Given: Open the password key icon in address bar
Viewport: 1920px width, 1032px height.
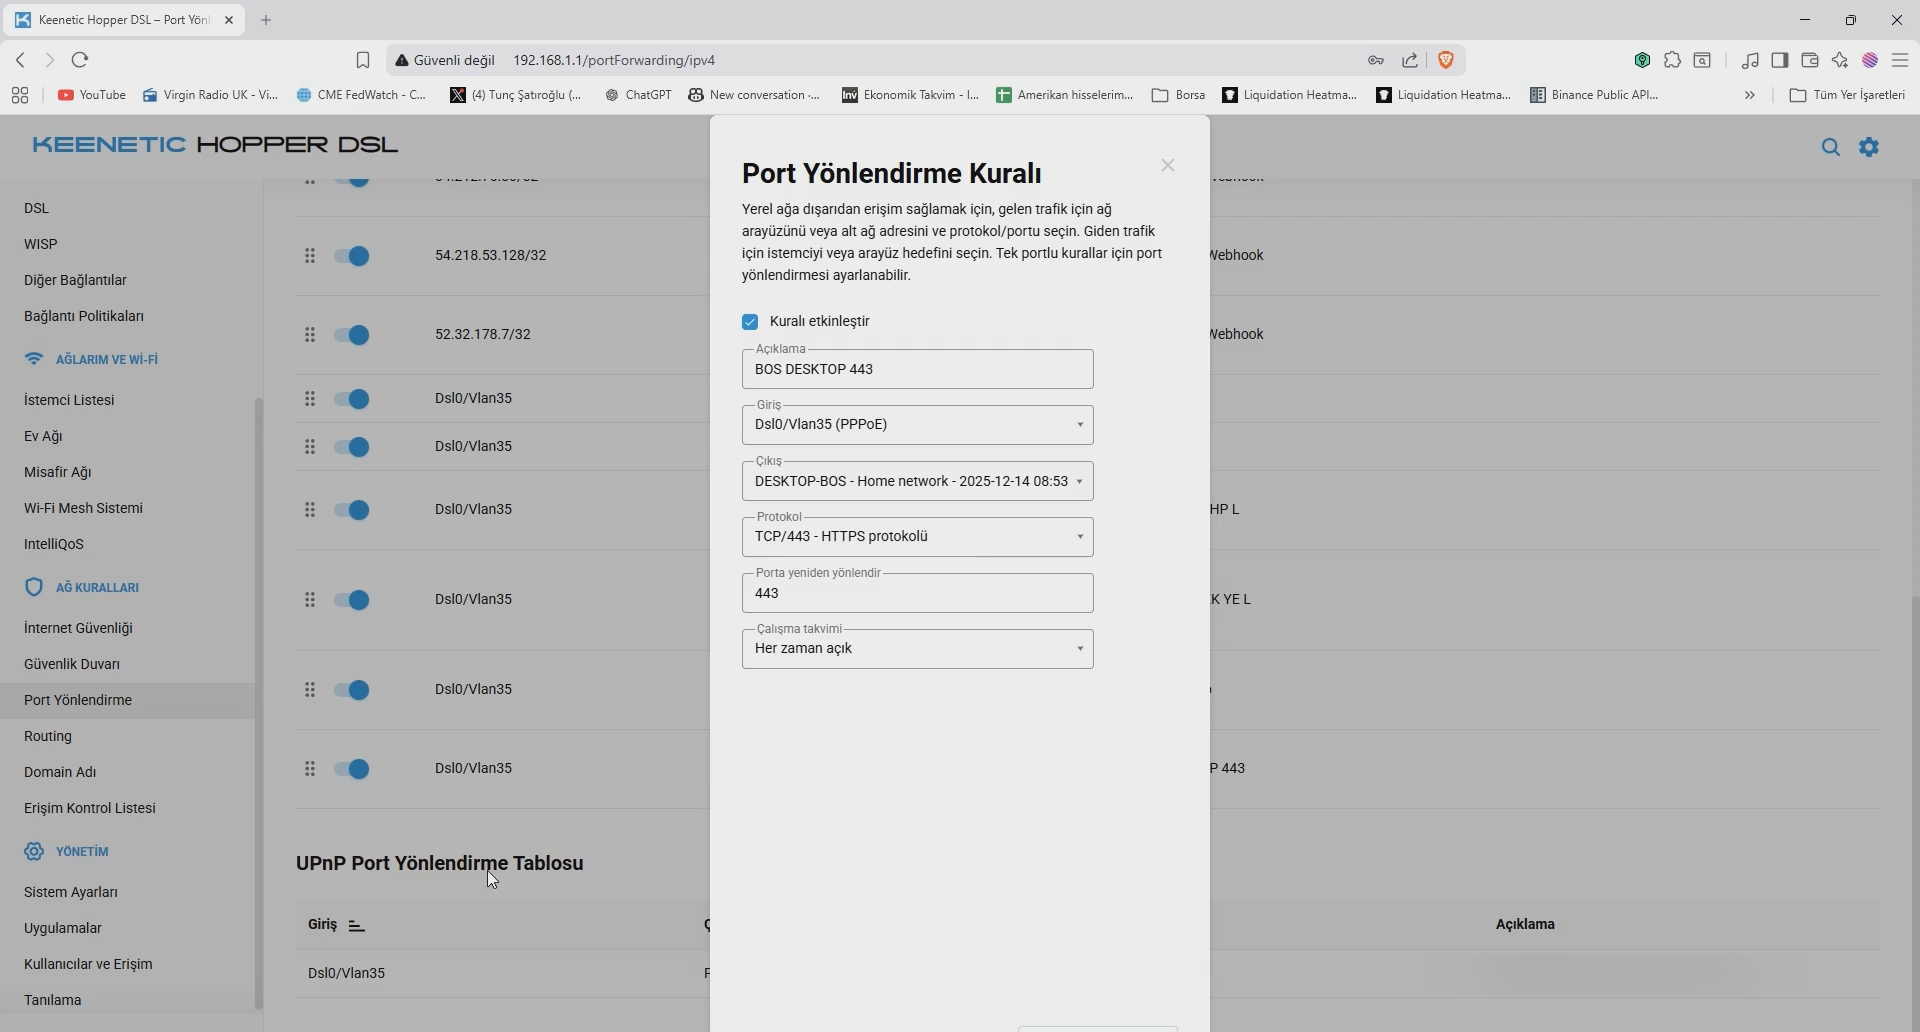Looking at the screenshot, I should tap(1376, 60).
